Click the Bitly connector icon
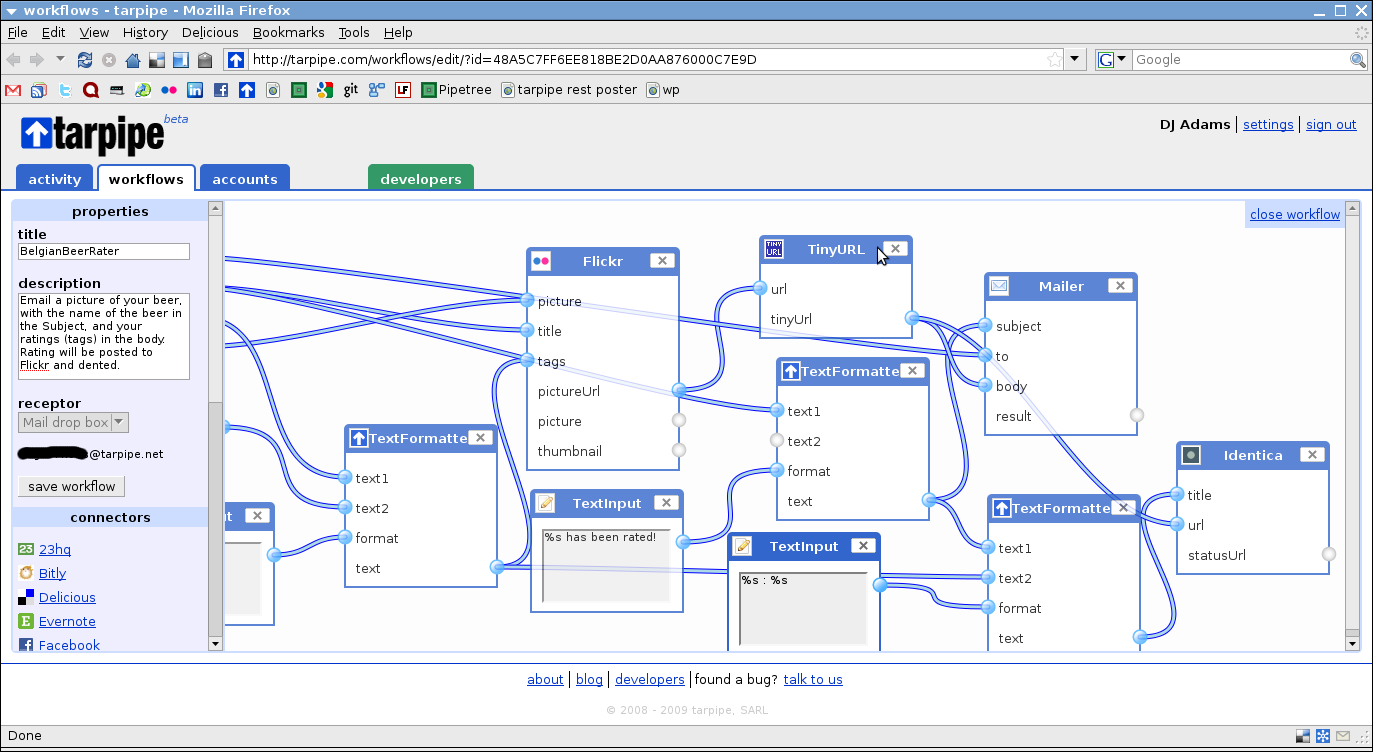The image size is (1373, 752). (26, 573)
